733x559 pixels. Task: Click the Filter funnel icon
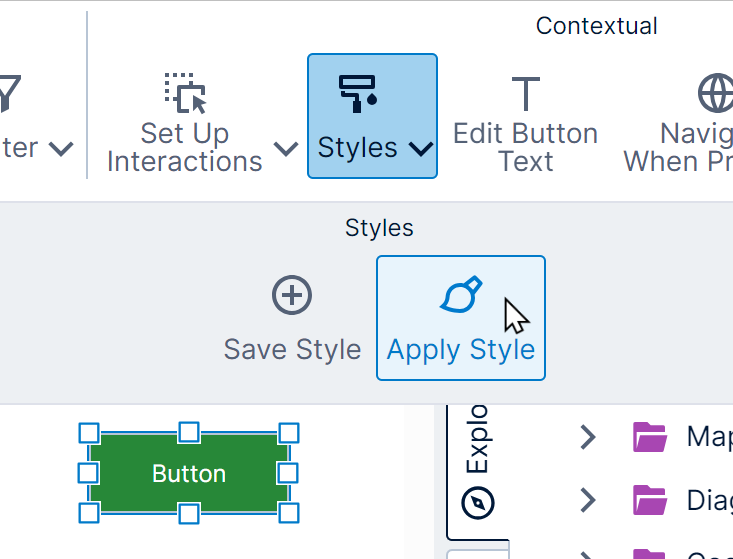click(8, 93)
